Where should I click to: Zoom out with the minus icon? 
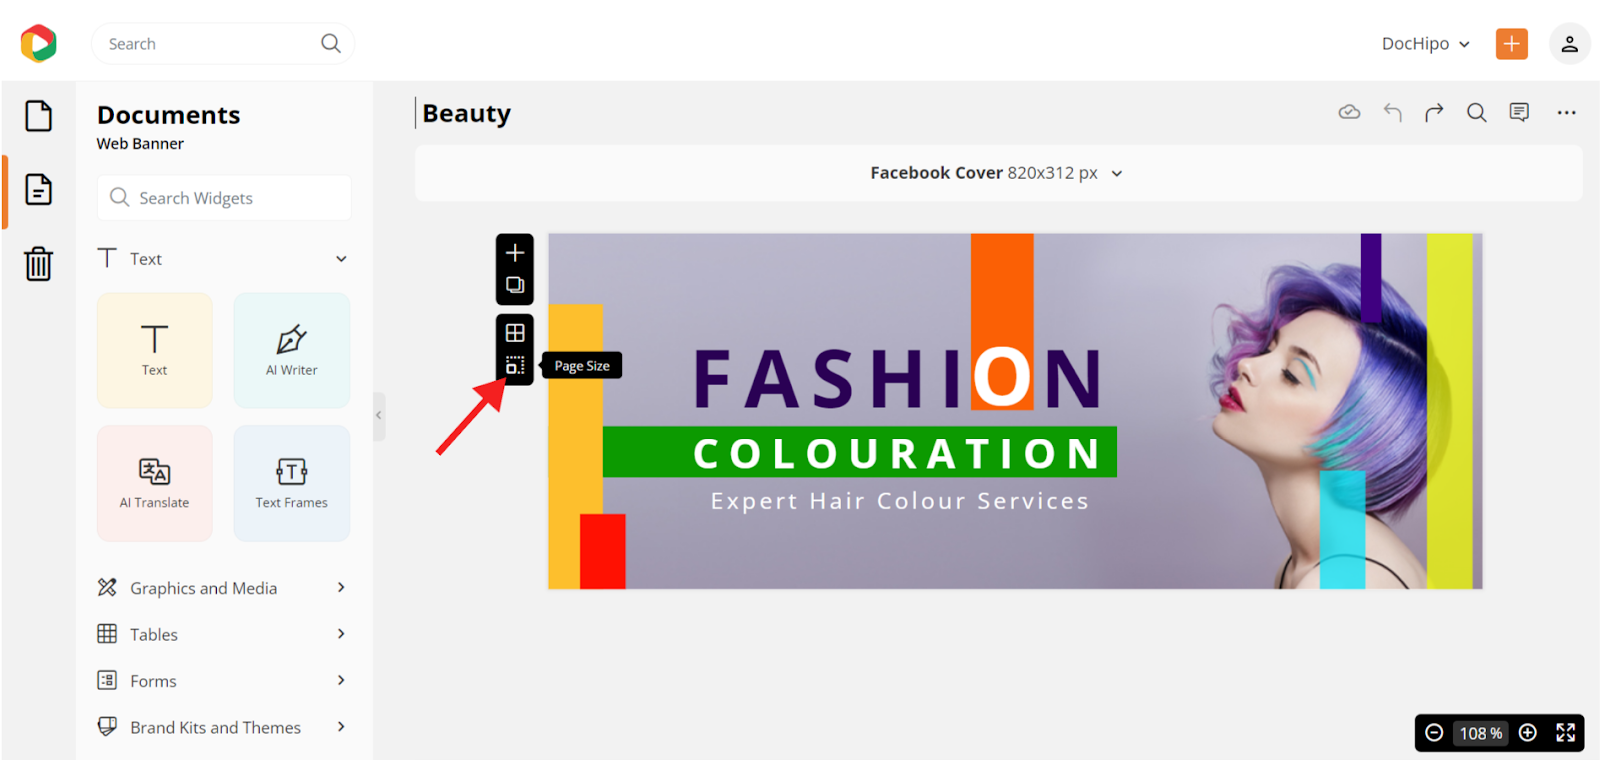[x=1434, y=733]
